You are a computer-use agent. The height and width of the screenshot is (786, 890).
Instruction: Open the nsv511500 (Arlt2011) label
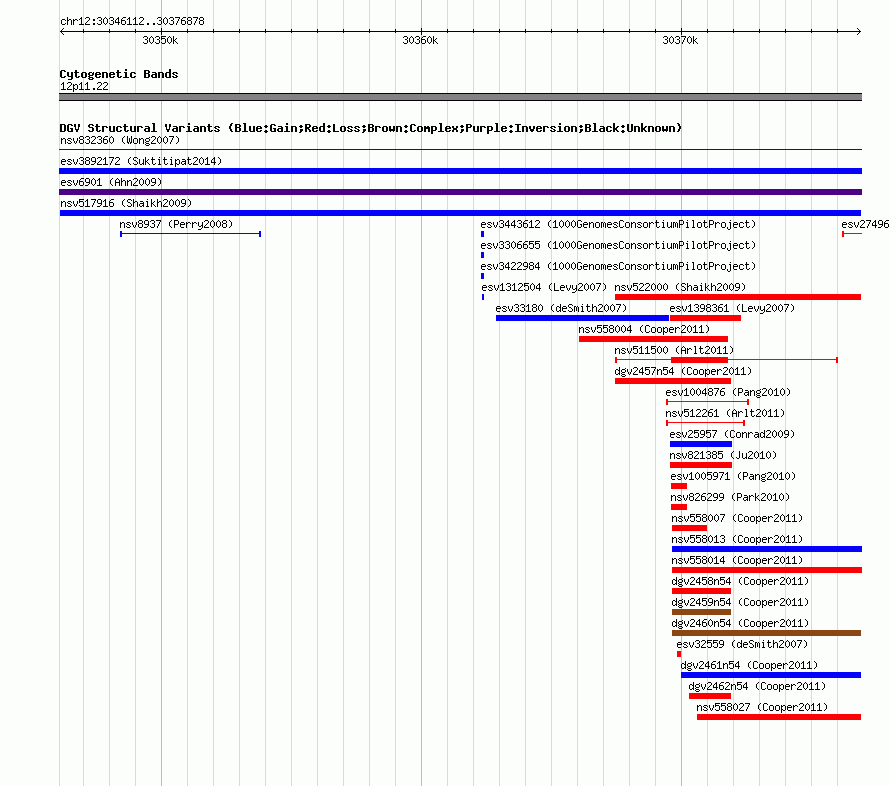(x=674, y=350)
